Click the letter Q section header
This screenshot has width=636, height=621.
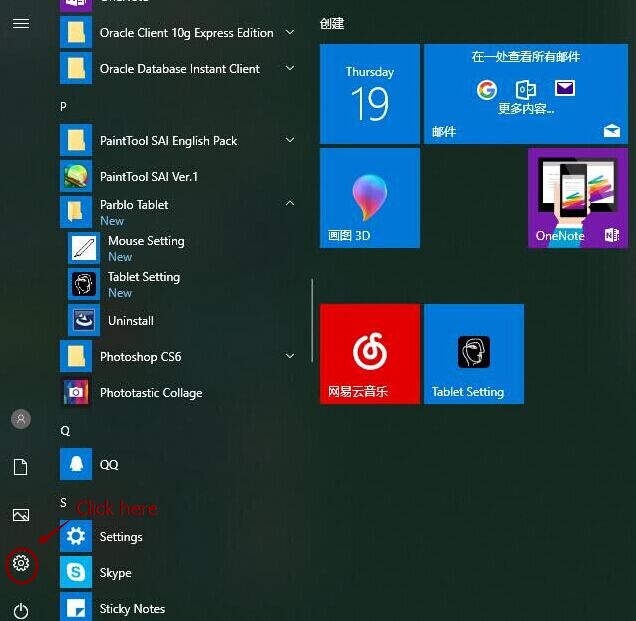click(65, 431)
